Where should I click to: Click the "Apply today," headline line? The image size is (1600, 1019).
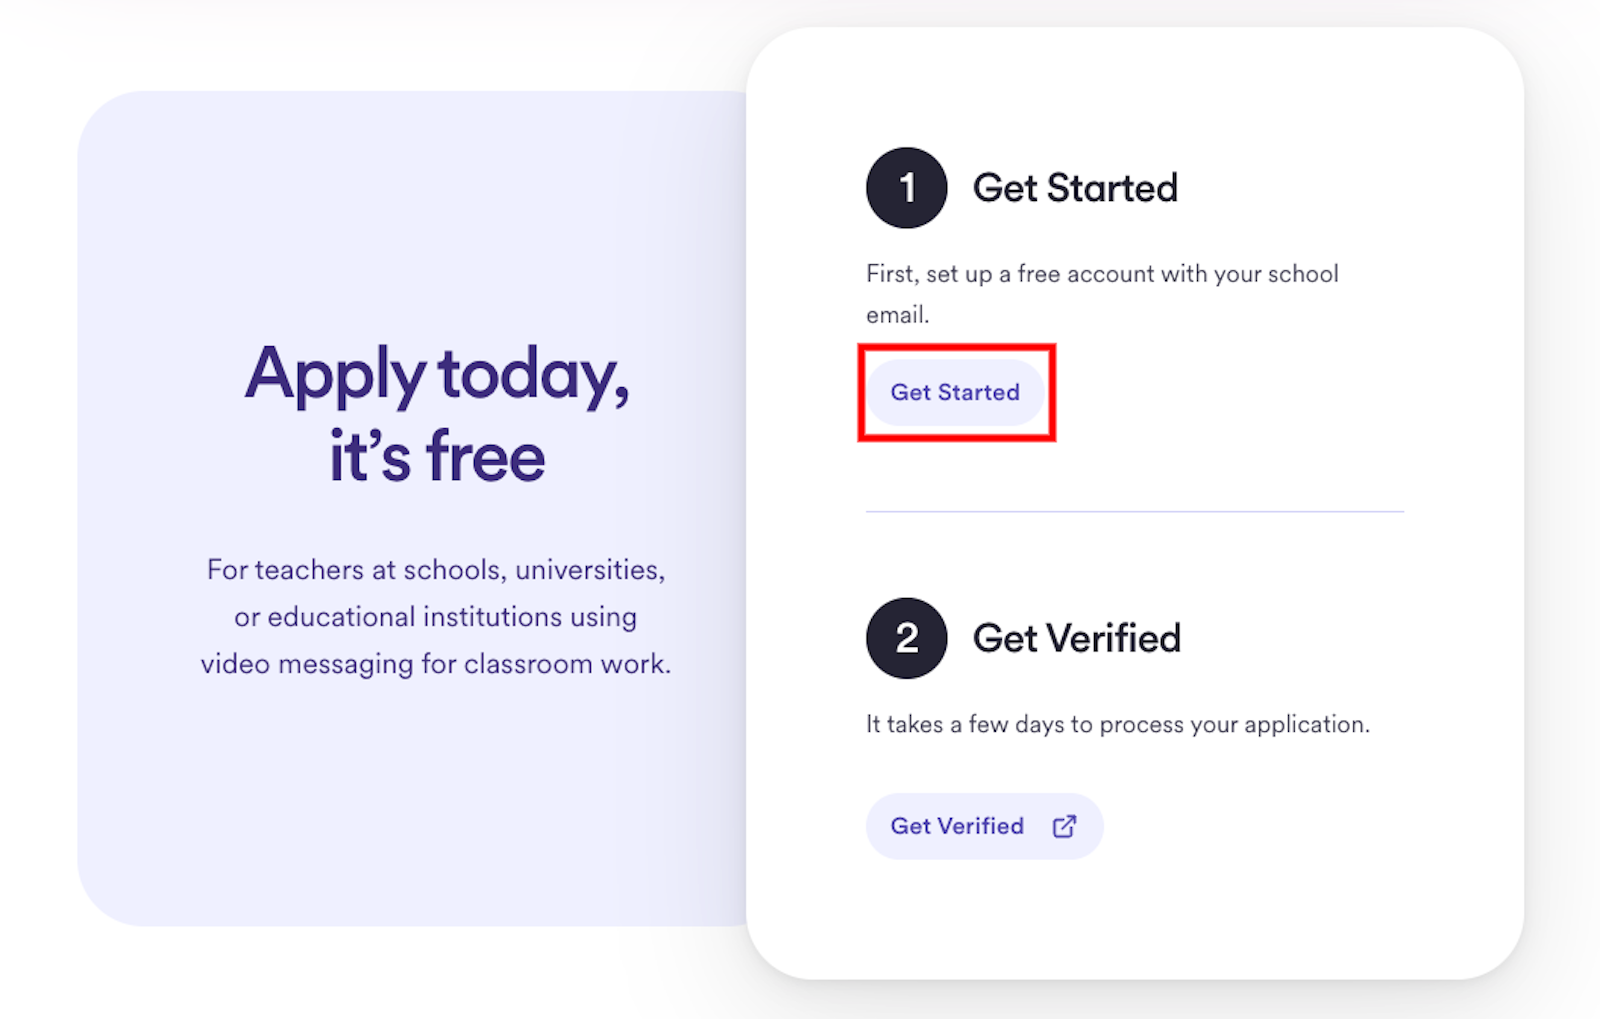(x=437, y=375)
